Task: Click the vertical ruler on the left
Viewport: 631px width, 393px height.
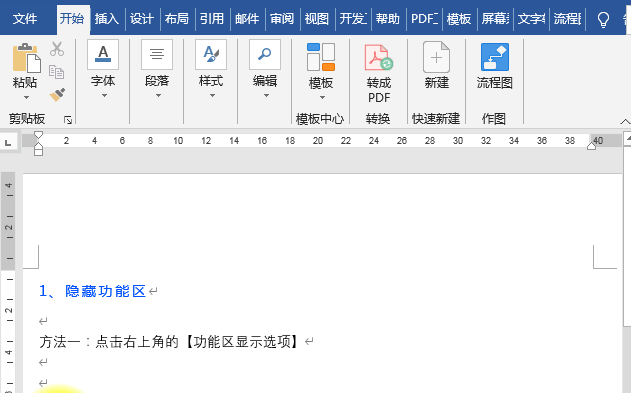Action: click(8, 282)
